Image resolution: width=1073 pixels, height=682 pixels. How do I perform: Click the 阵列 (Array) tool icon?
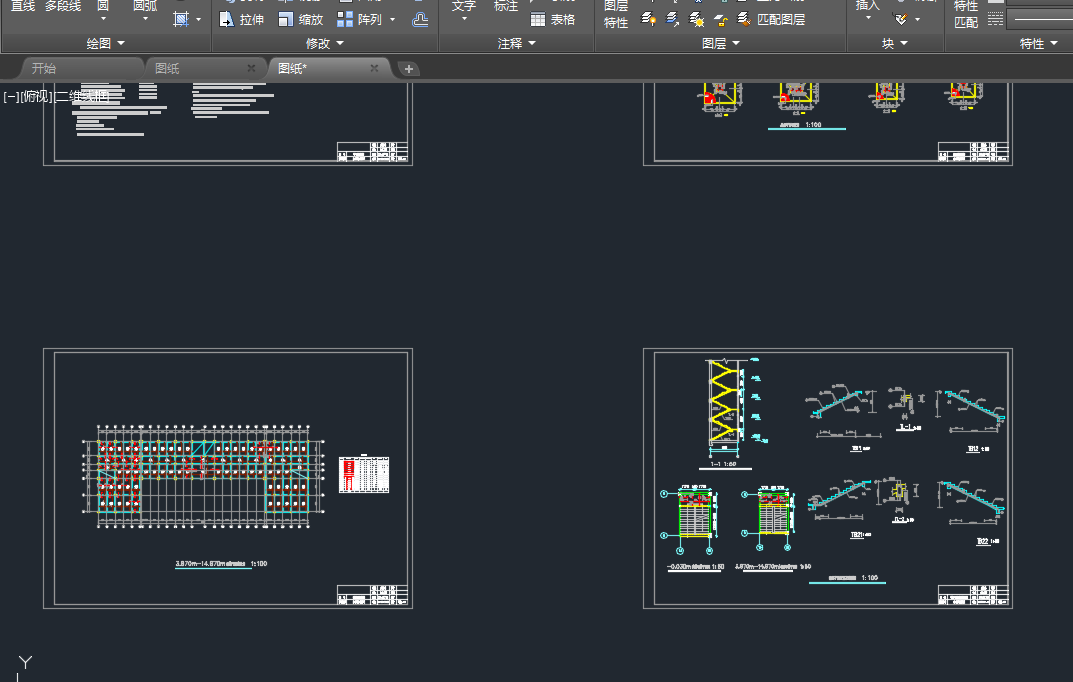coord(346,19)
